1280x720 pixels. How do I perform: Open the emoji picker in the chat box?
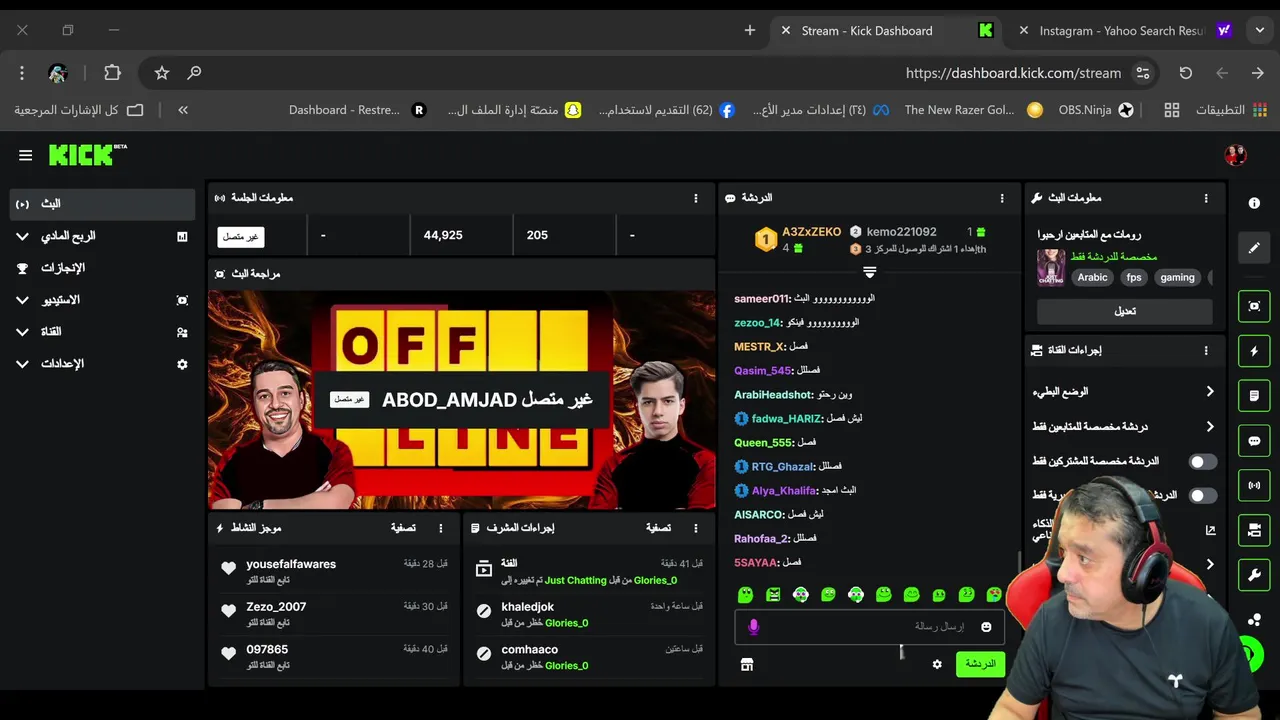point(986,627)
